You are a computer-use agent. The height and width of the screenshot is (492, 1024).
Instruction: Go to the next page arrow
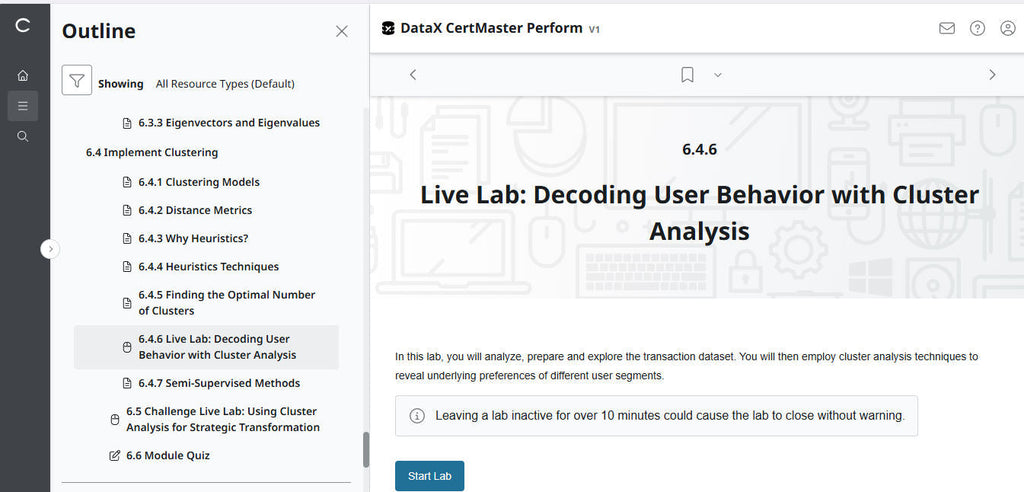(992, 75)
